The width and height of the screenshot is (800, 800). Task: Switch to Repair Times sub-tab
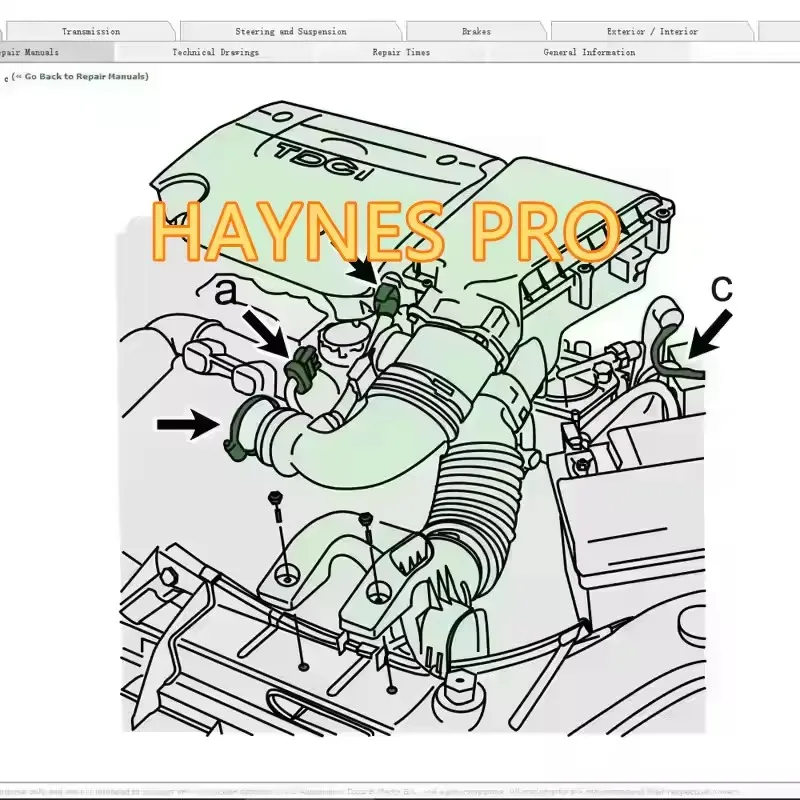pos(401,52)
